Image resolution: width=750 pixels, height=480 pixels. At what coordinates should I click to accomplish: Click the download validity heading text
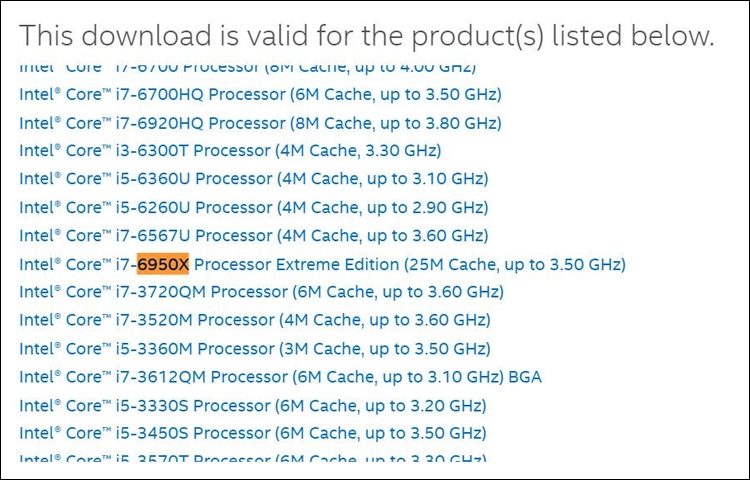click(366, 36)
